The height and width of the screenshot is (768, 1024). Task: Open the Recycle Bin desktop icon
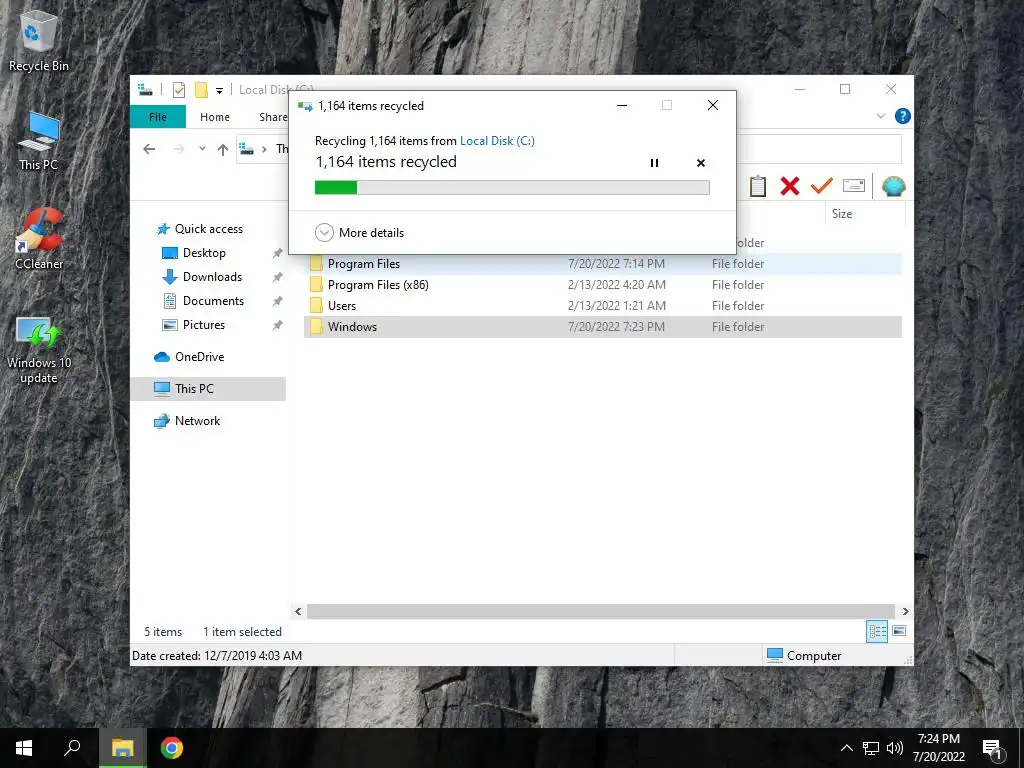(39, 40)
